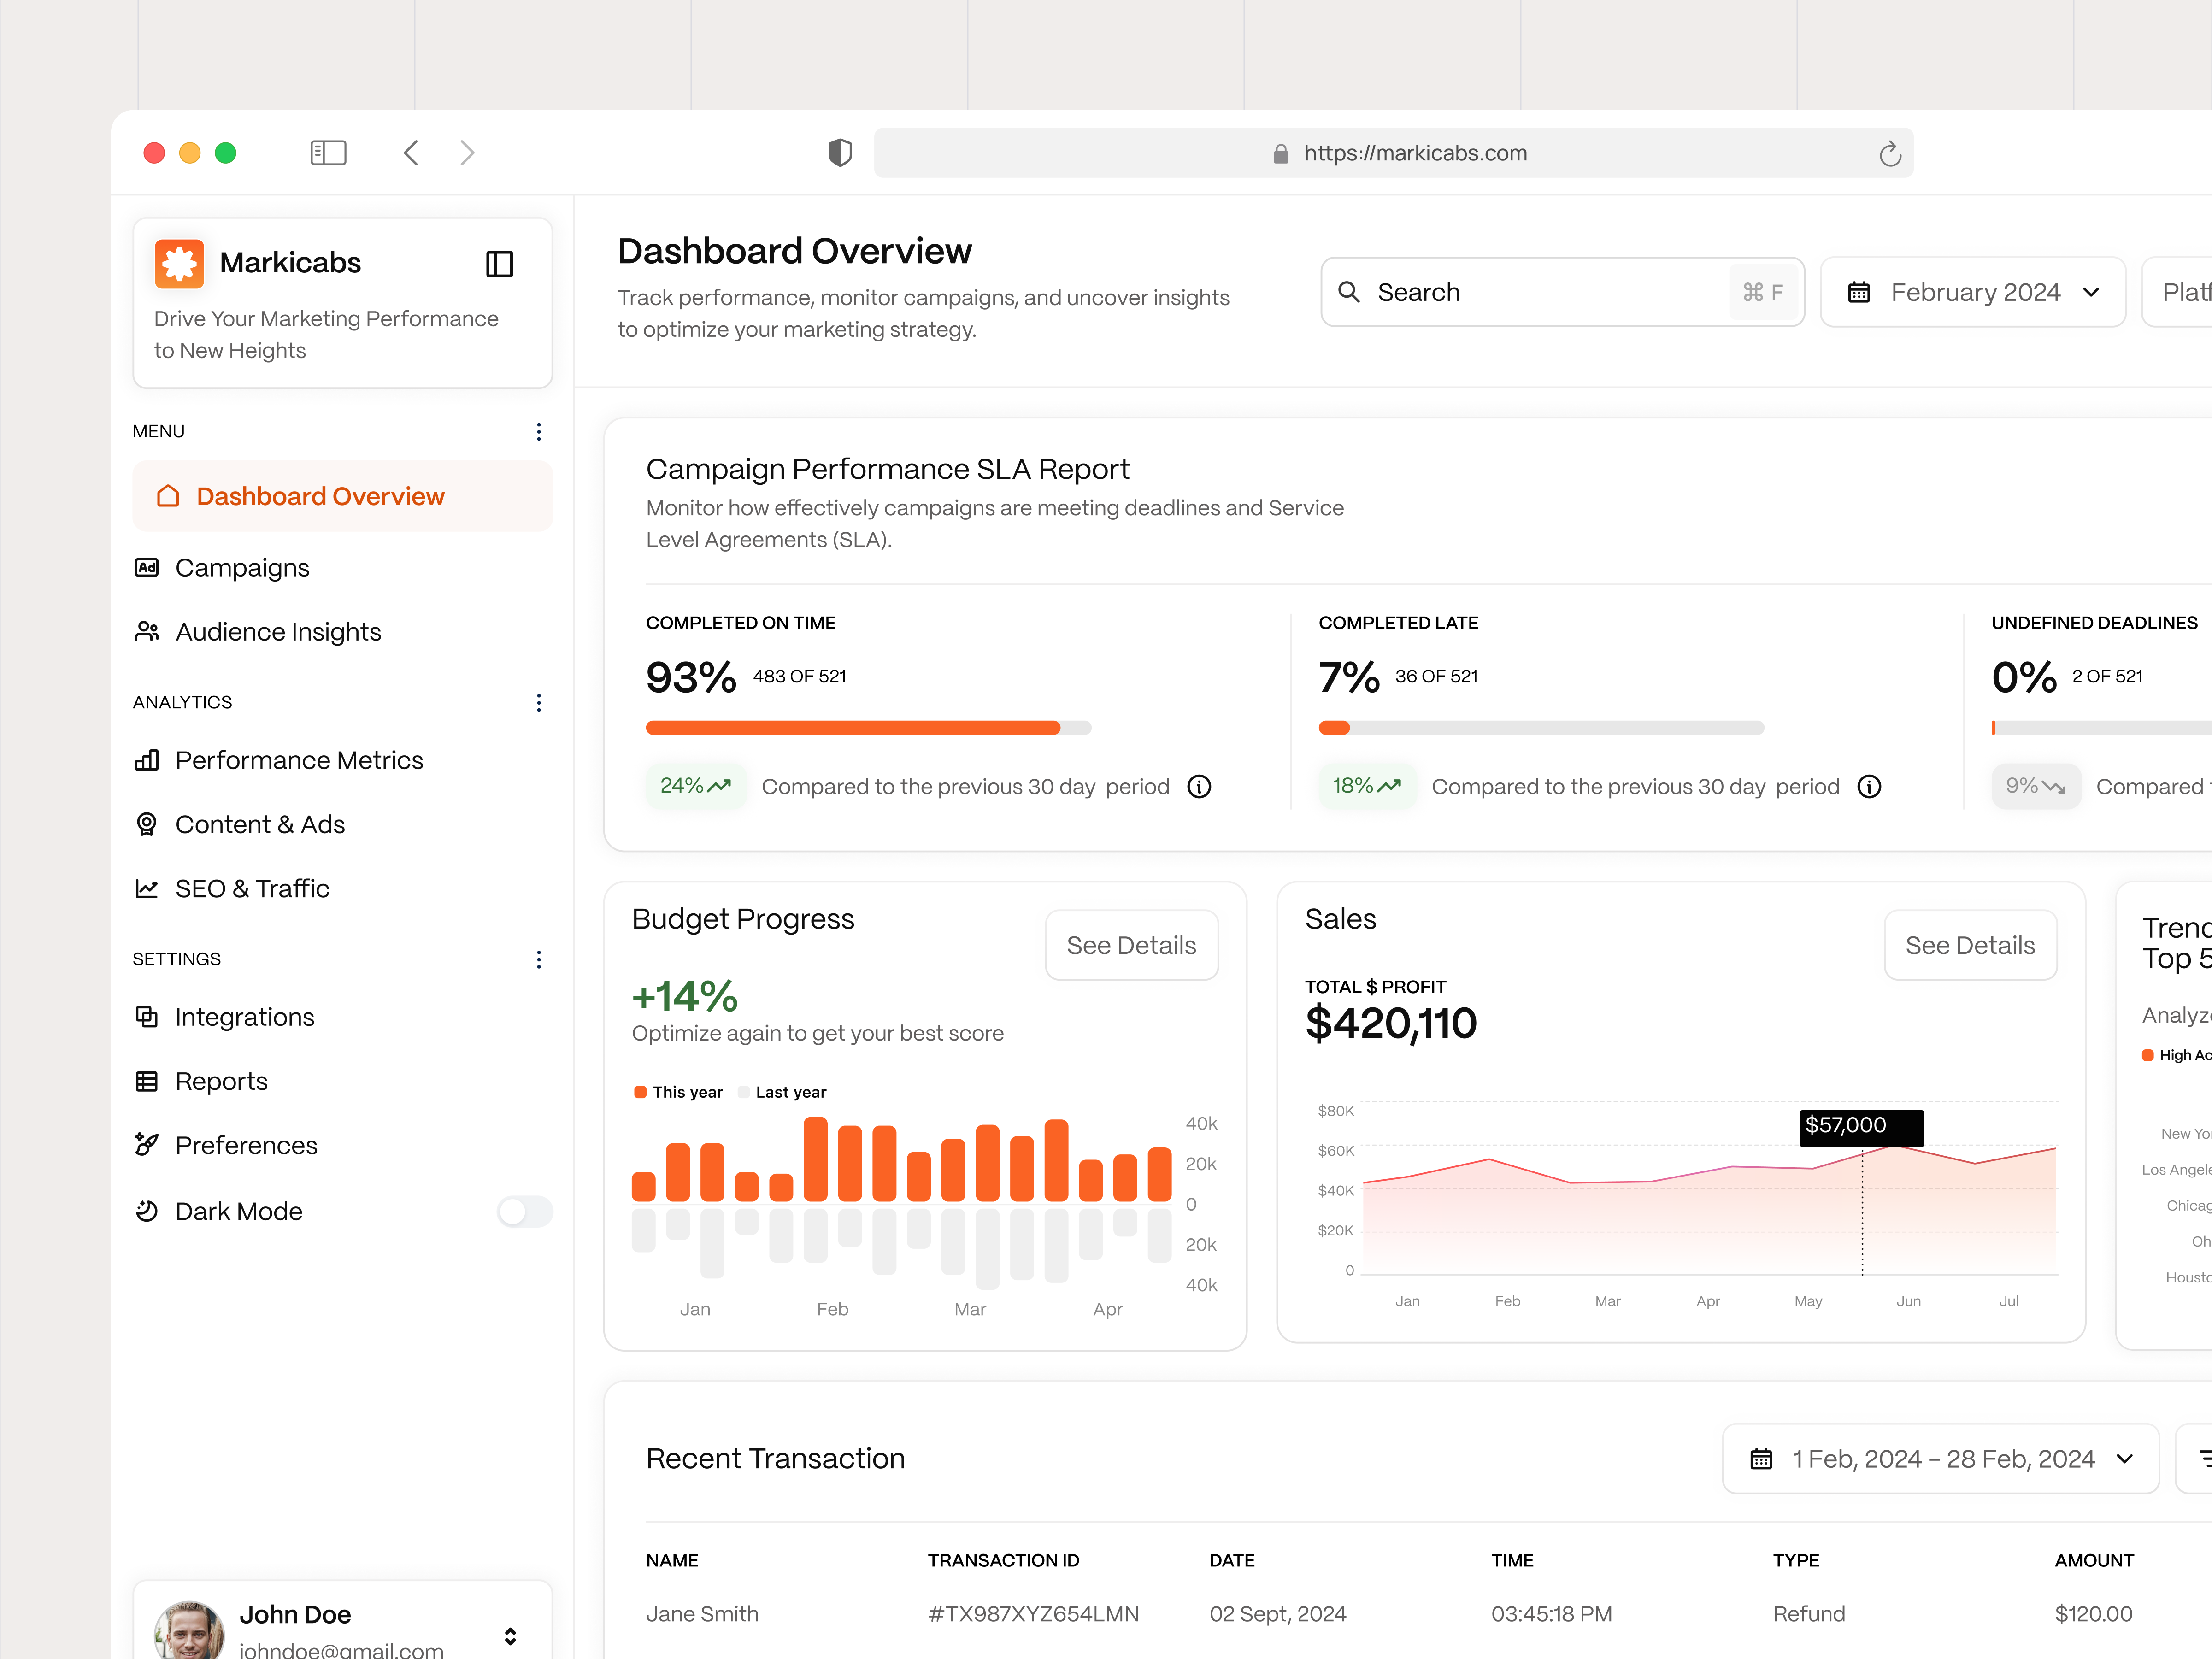Click transaction ID #TX987XYZ654LMN
Viewport: 2212px width, 1659px height.
[1033, 1614]
